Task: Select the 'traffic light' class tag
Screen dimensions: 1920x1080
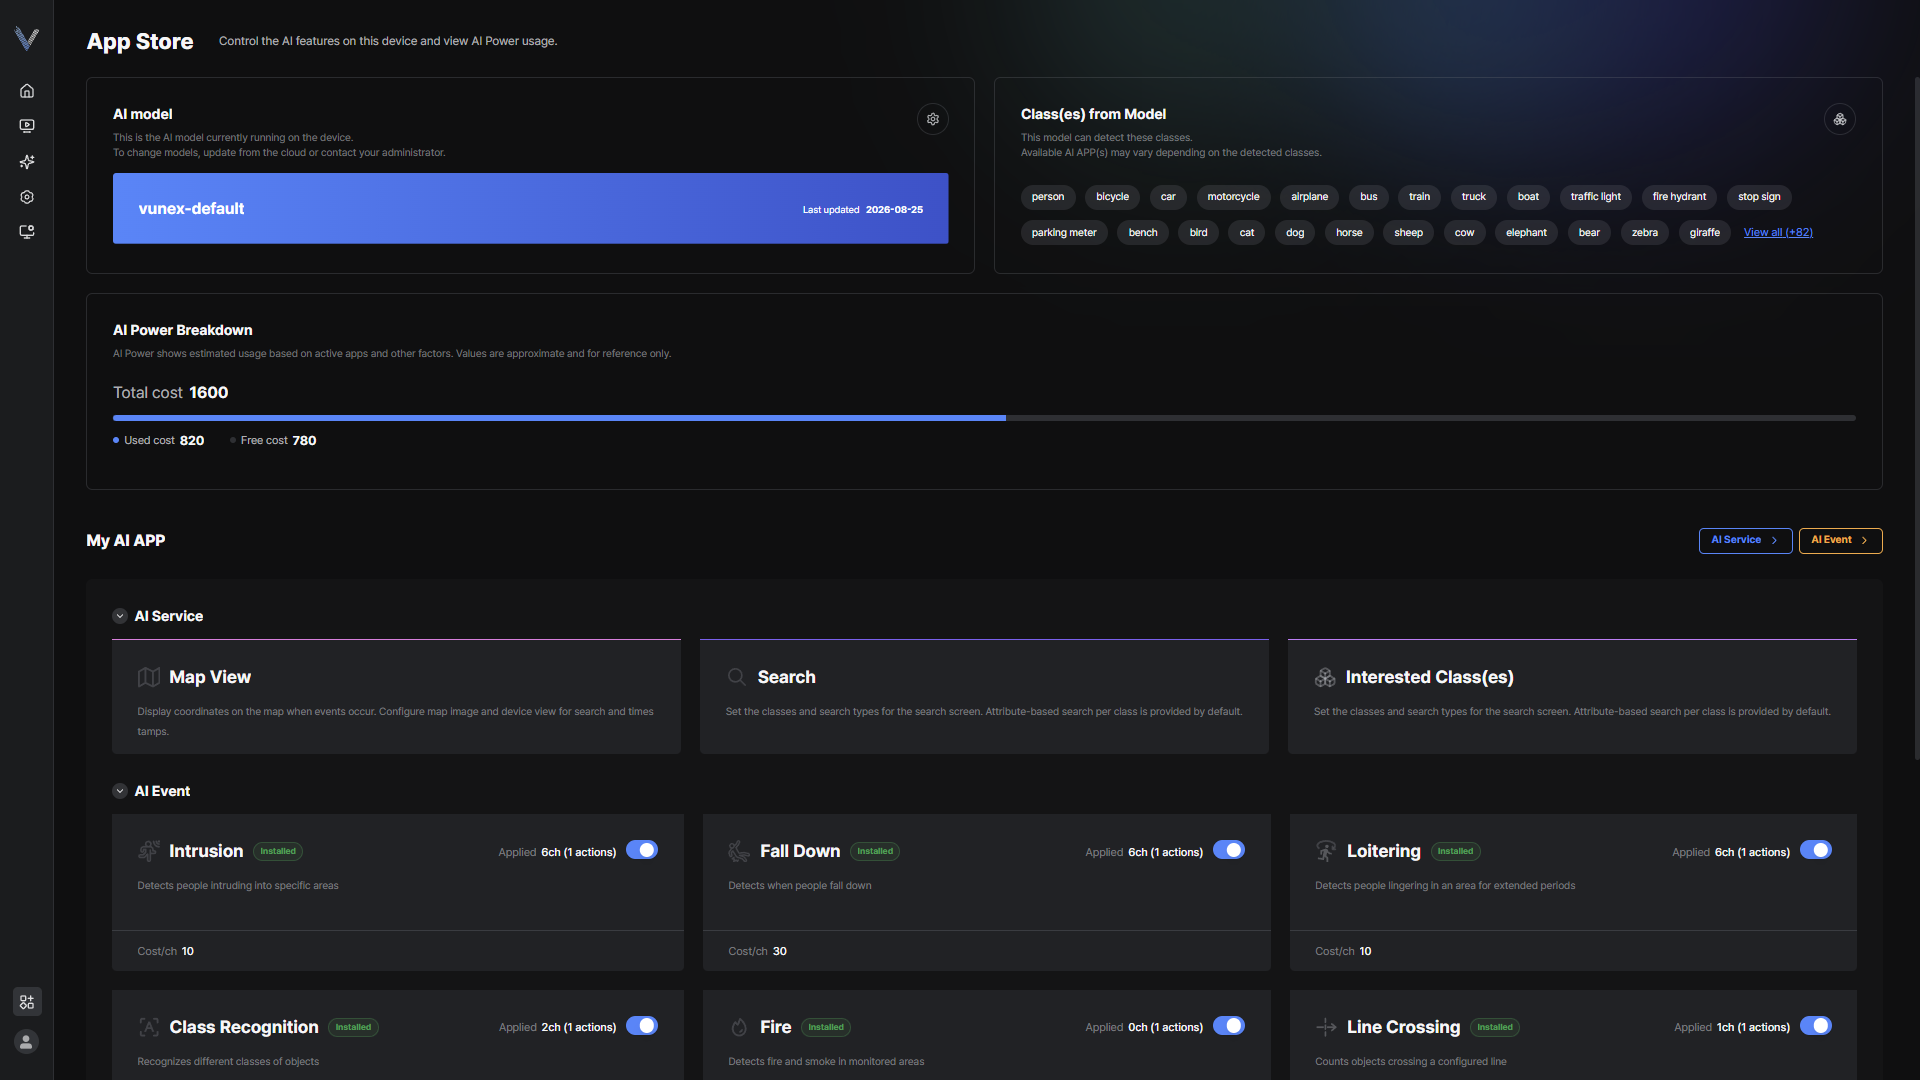Action: point(1595,197)
